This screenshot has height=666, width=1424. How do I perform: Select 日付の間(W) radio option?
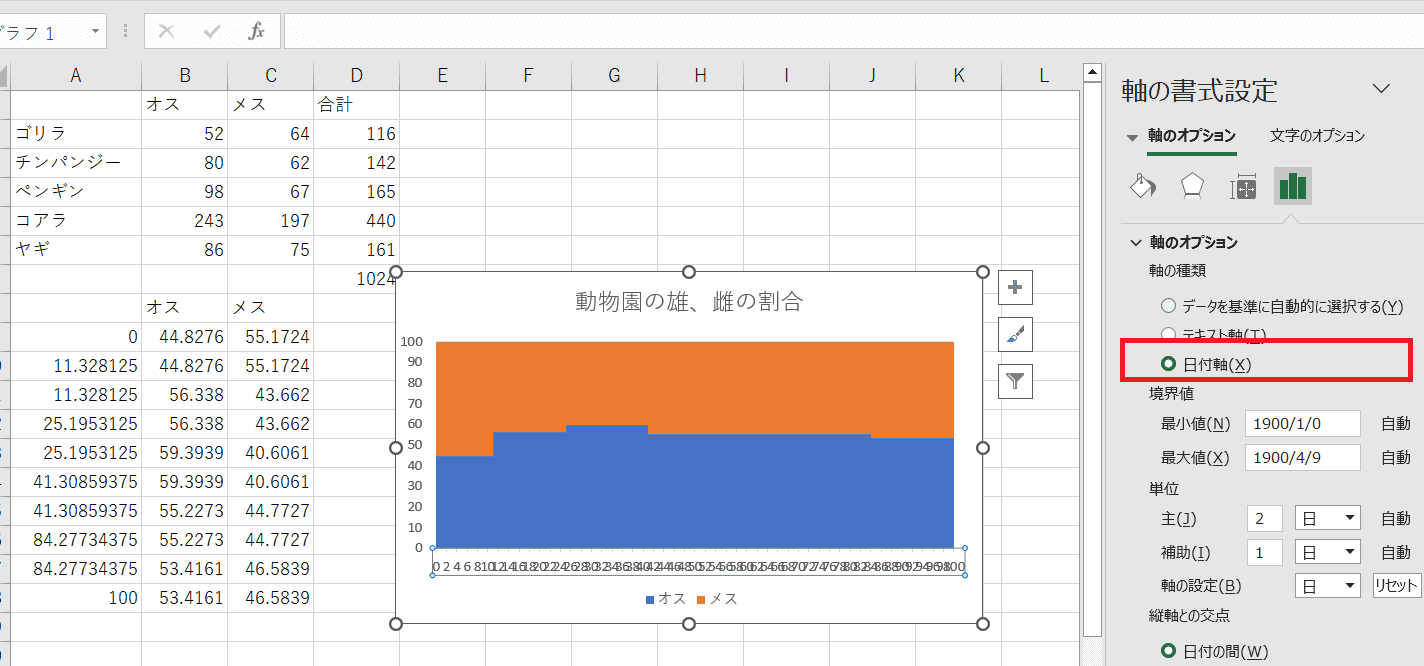[1168, 651]
